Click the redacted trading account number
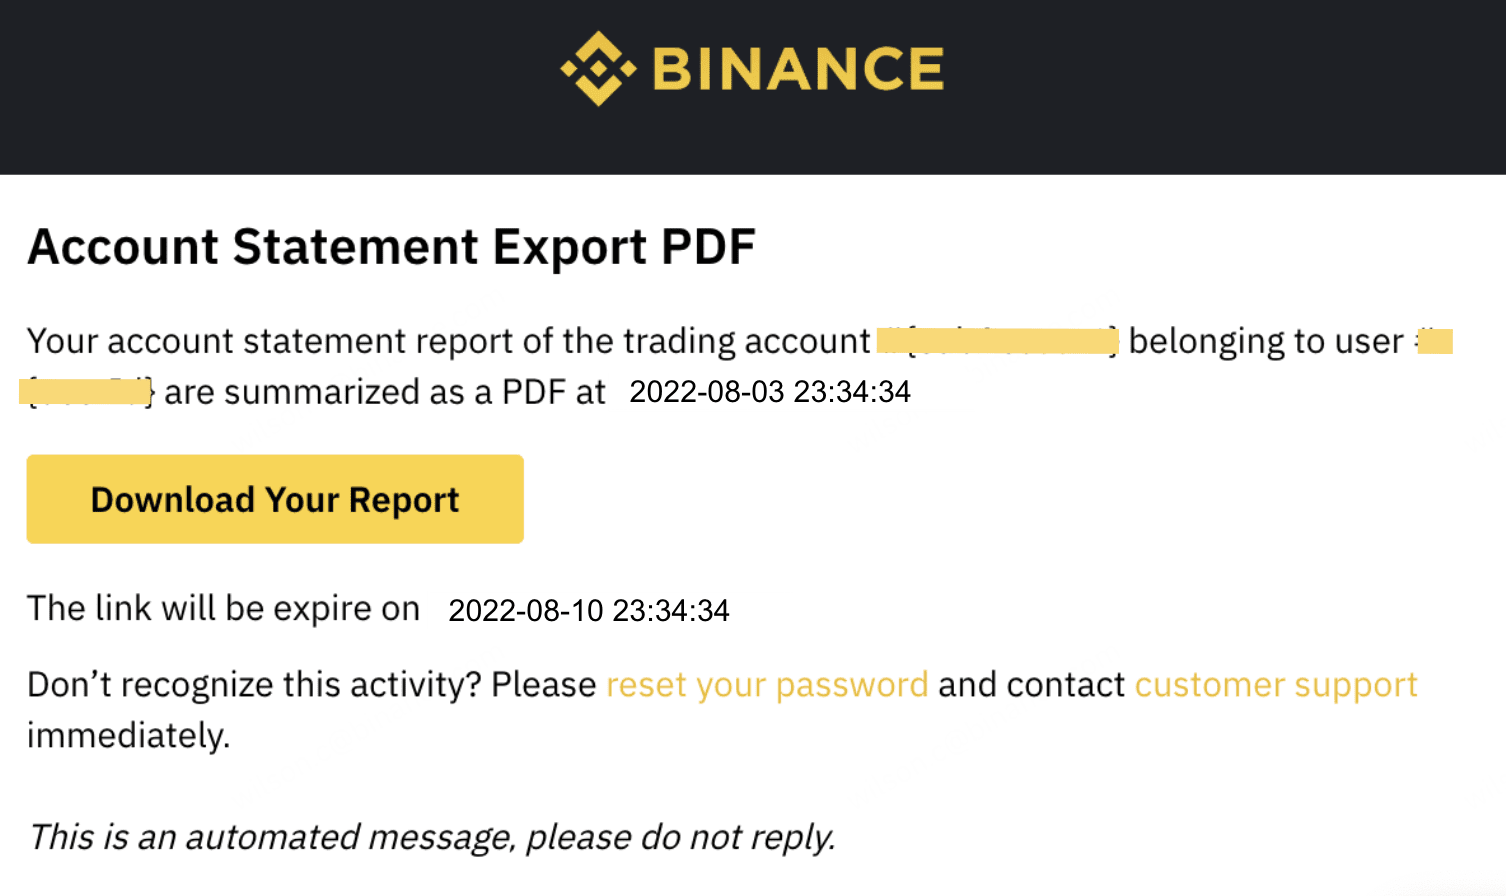Screen dimensions: 1506x896 point(997,341)
